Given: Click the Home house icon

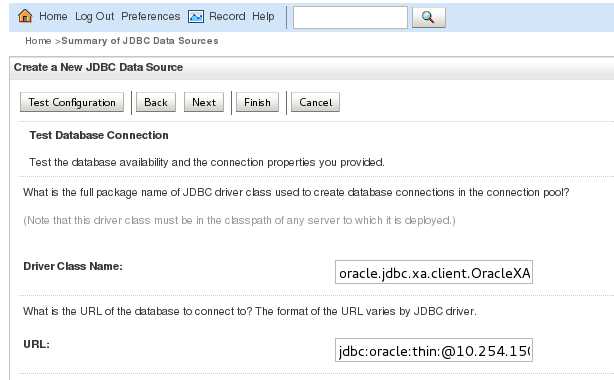Looking at the screenshot, I should (x=25, y=16).
